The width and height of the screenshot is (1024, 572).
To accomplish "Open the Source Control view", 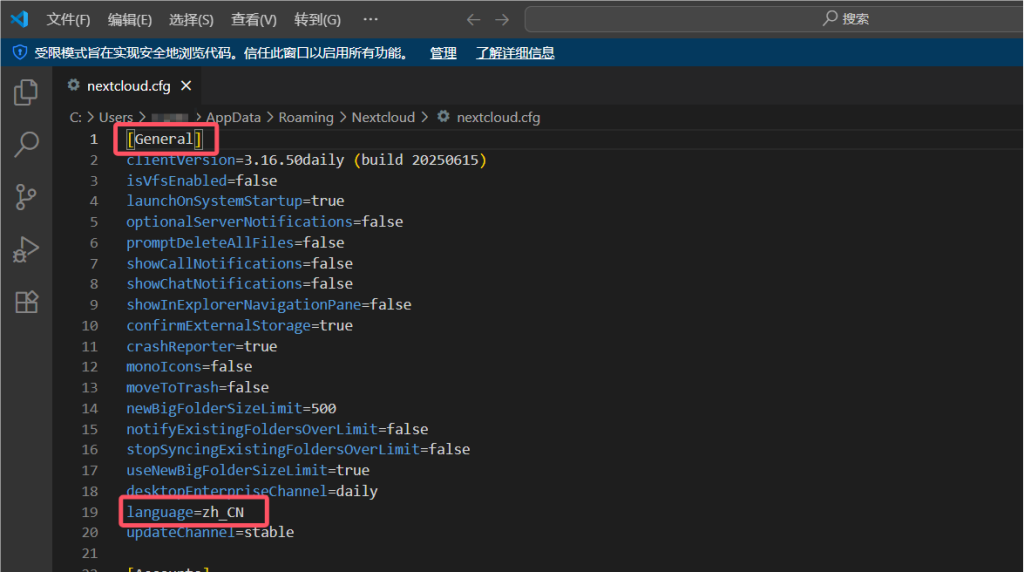I will pos(26,197).
